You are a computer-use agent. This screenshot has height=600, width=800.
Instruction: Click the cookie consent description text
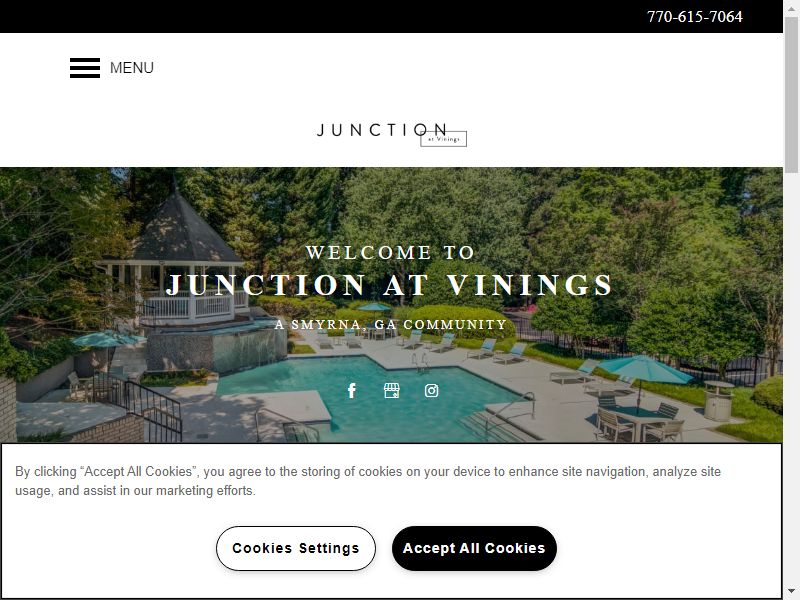367,481
